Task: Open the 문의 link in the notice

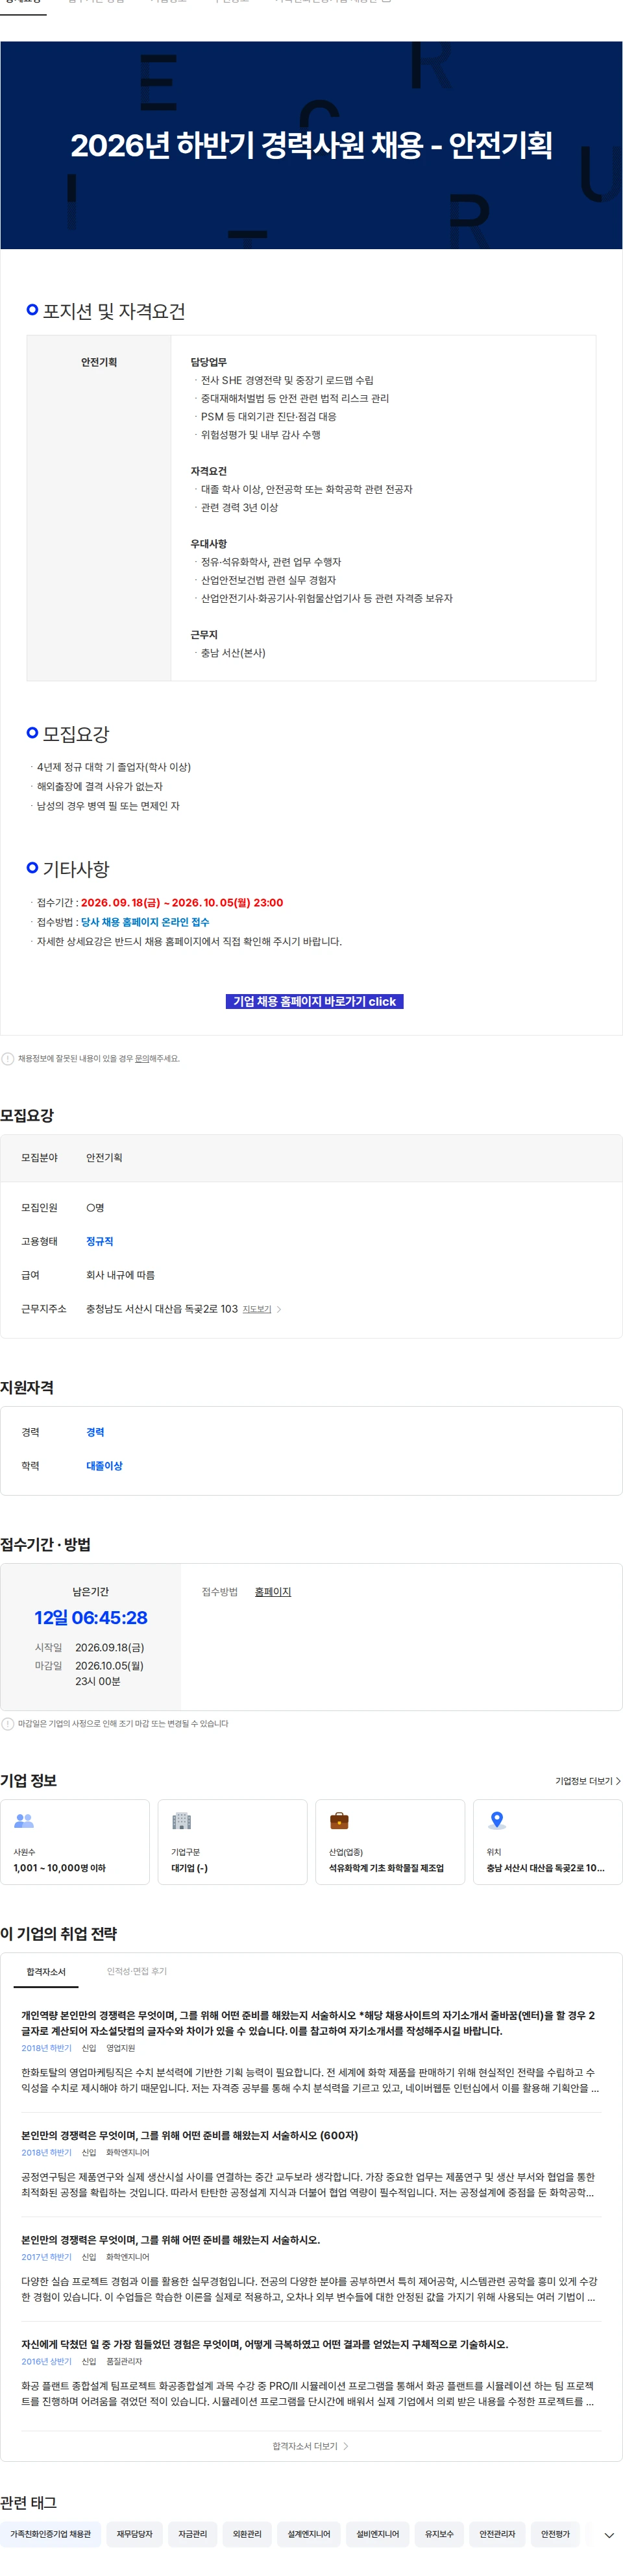Action: tap(141, 1058)
